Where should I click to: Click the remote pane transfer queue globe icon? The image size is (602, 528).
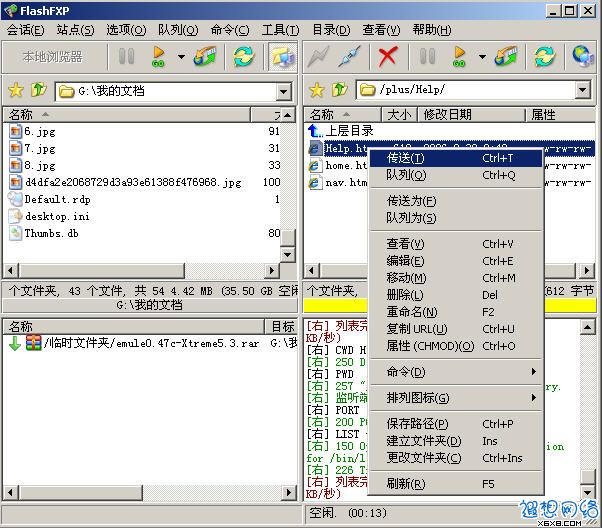(506, 56)
